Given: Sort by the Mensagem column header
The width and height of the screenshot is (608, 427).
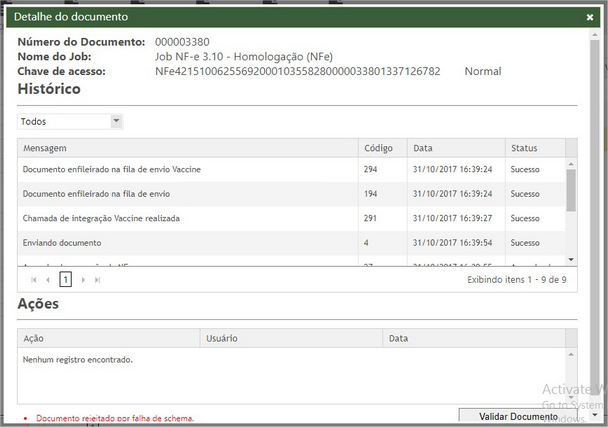Looking at the screenshot, I should coord(188,148).
